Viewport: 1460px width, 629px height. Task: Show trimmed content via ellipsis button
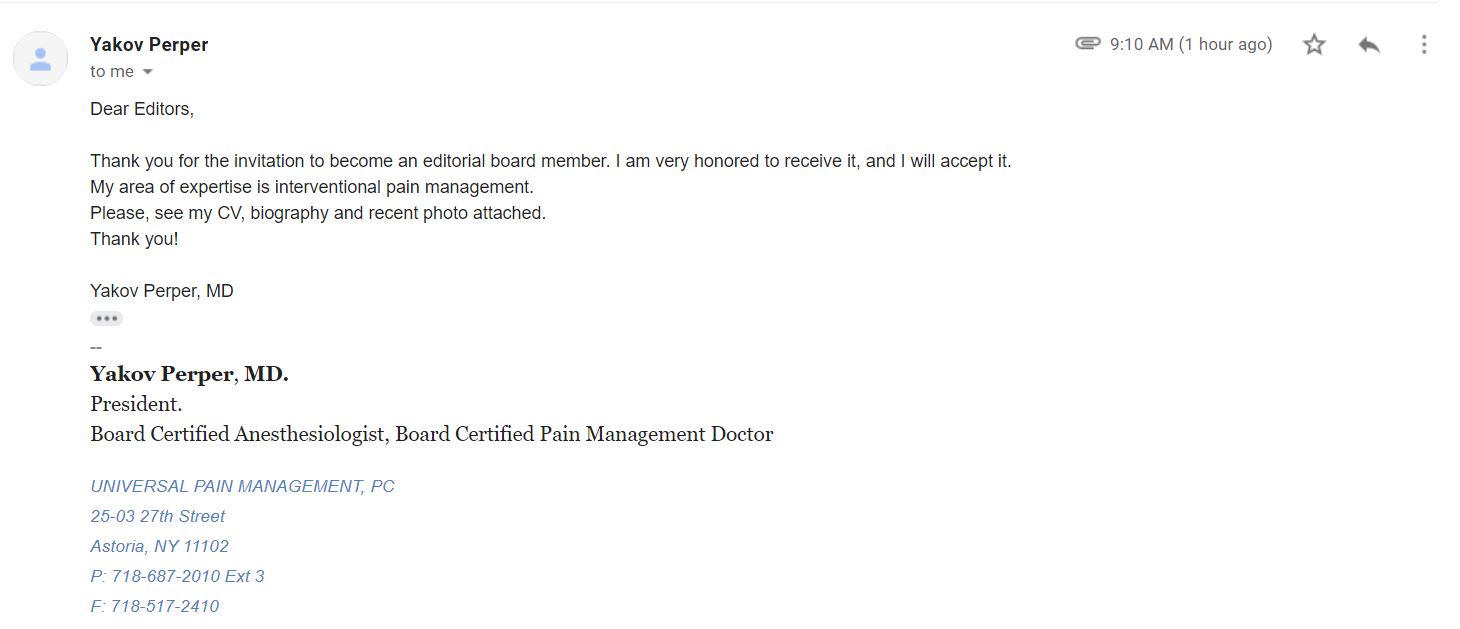point(106,319)
